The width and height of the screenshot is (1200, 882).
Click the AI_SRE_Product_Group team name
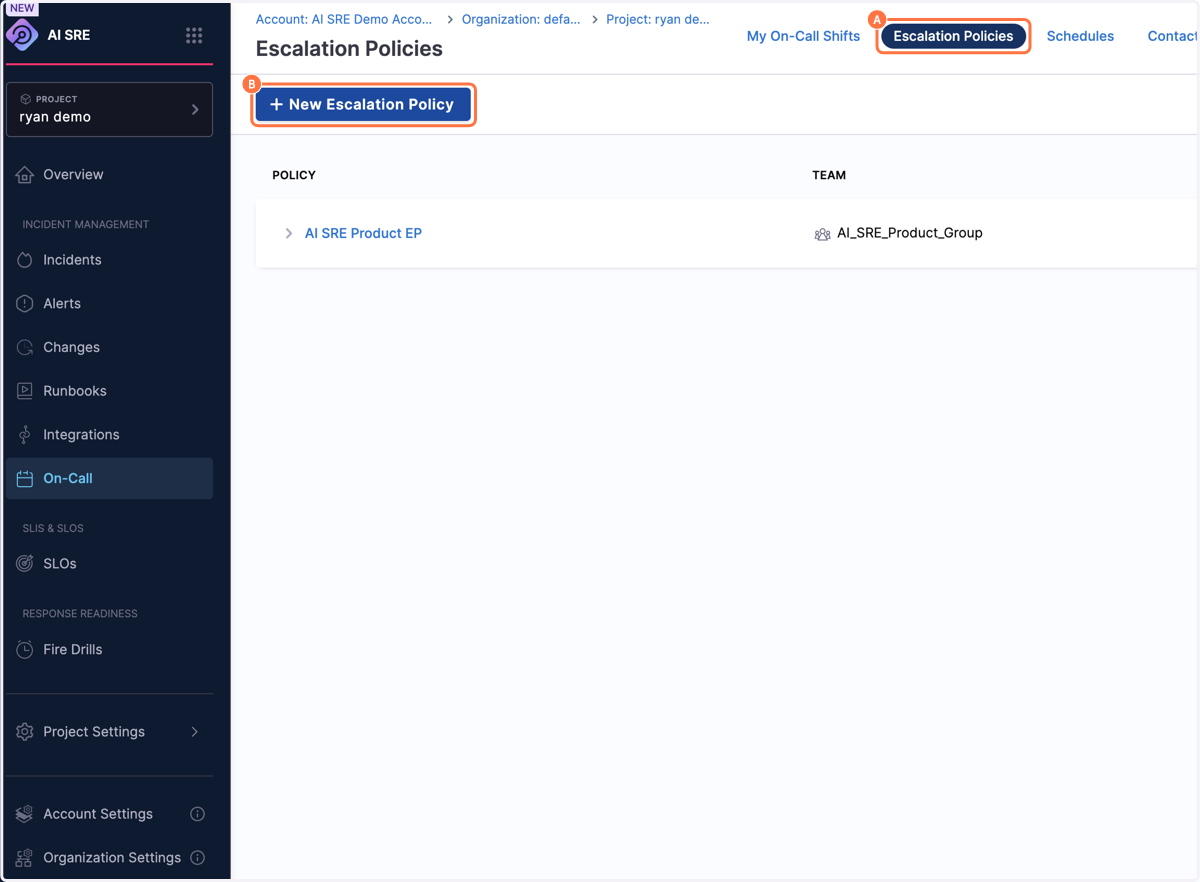pos(909,233)
